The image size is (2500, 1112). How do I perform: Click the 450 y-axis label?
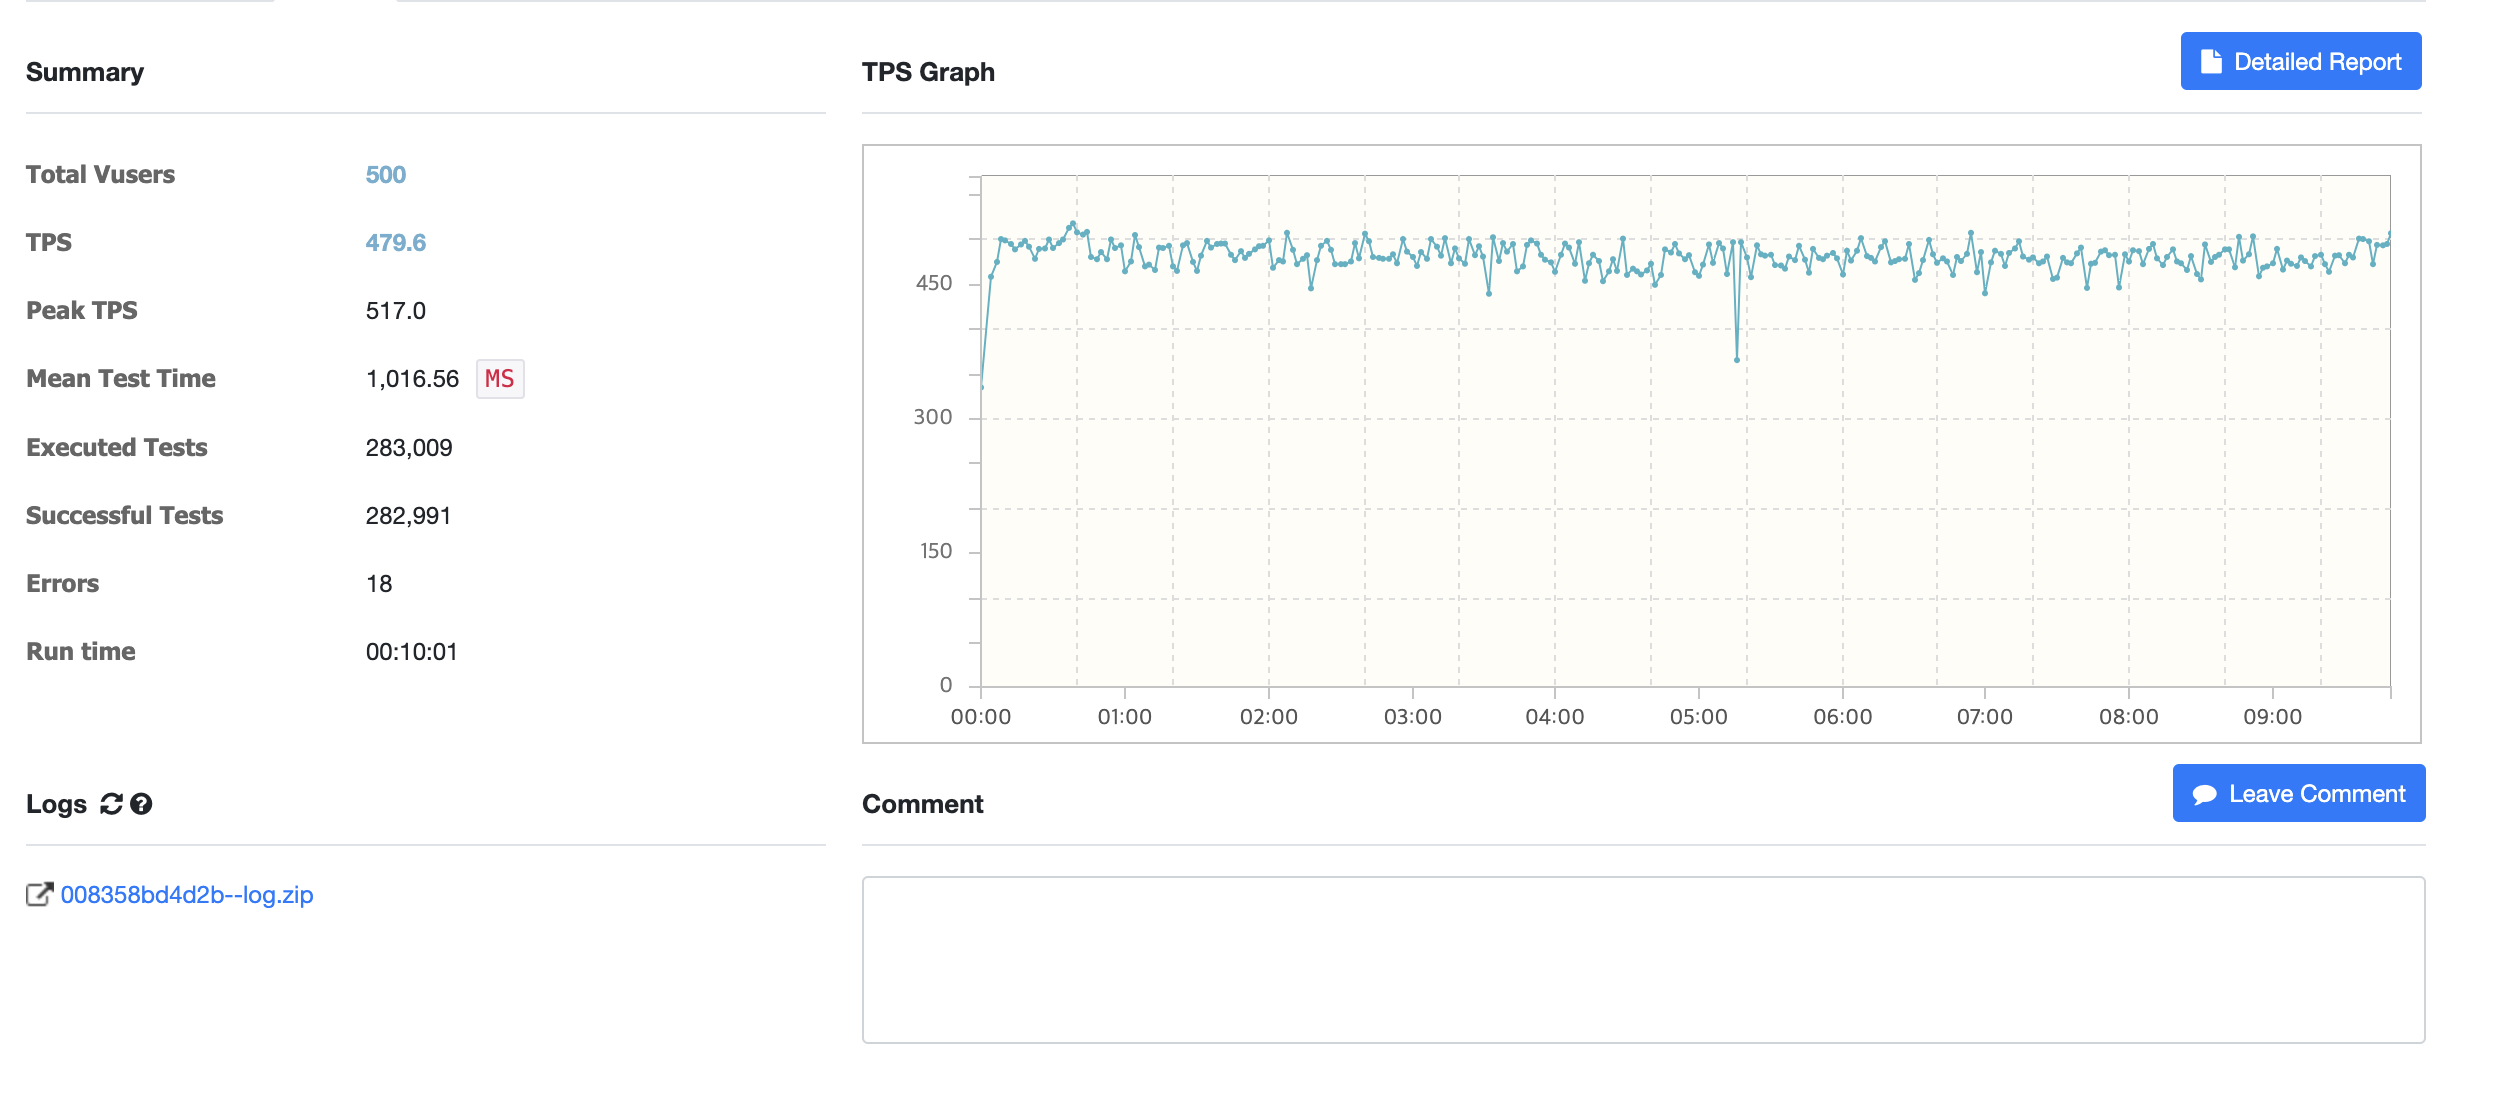[x=934, y=283]
